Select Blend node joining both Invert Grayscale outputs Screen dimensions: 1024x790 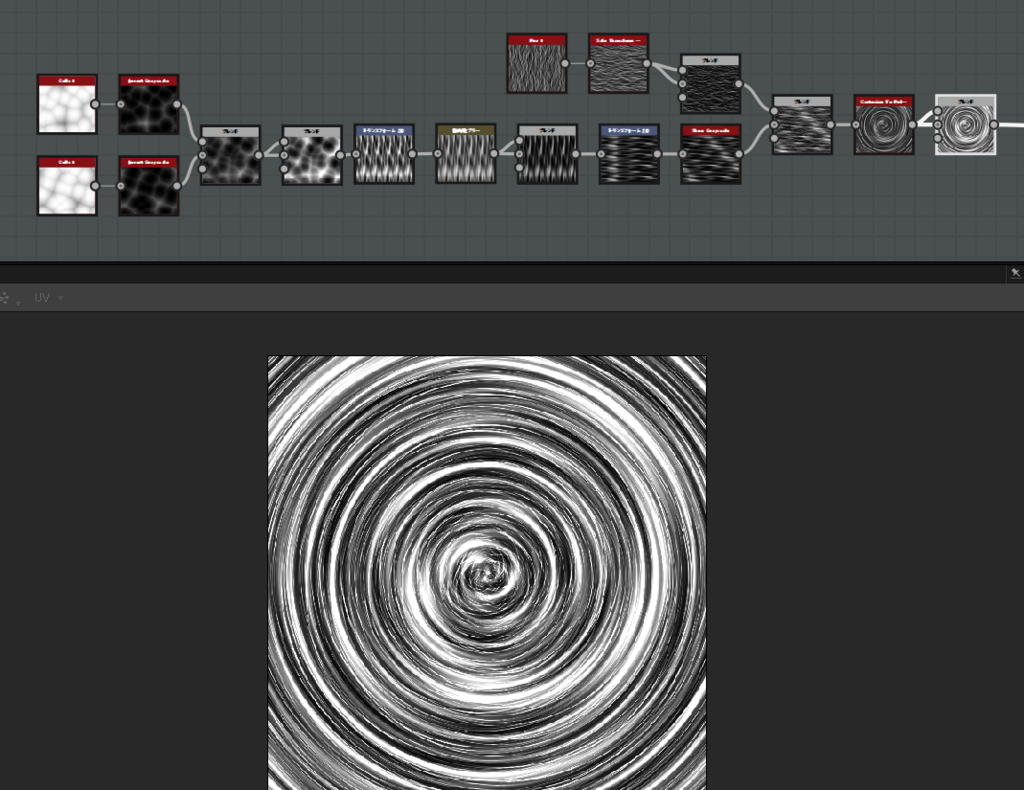(231, 155)
